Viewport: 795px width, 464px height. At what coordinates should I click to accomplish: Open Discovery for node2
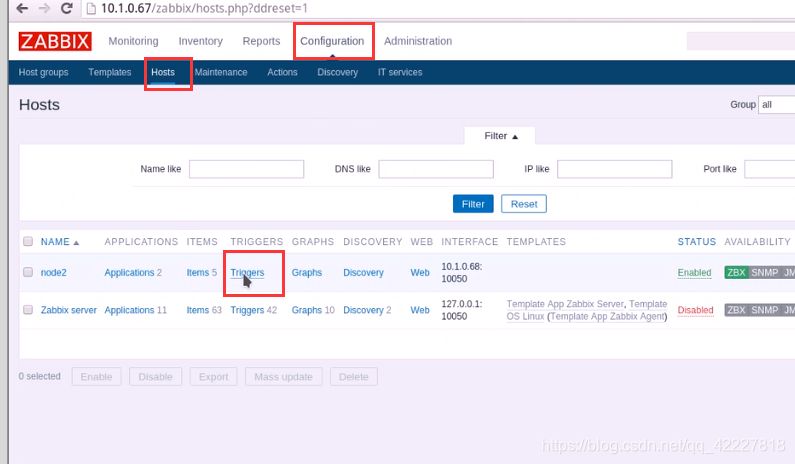pos(364,272)
